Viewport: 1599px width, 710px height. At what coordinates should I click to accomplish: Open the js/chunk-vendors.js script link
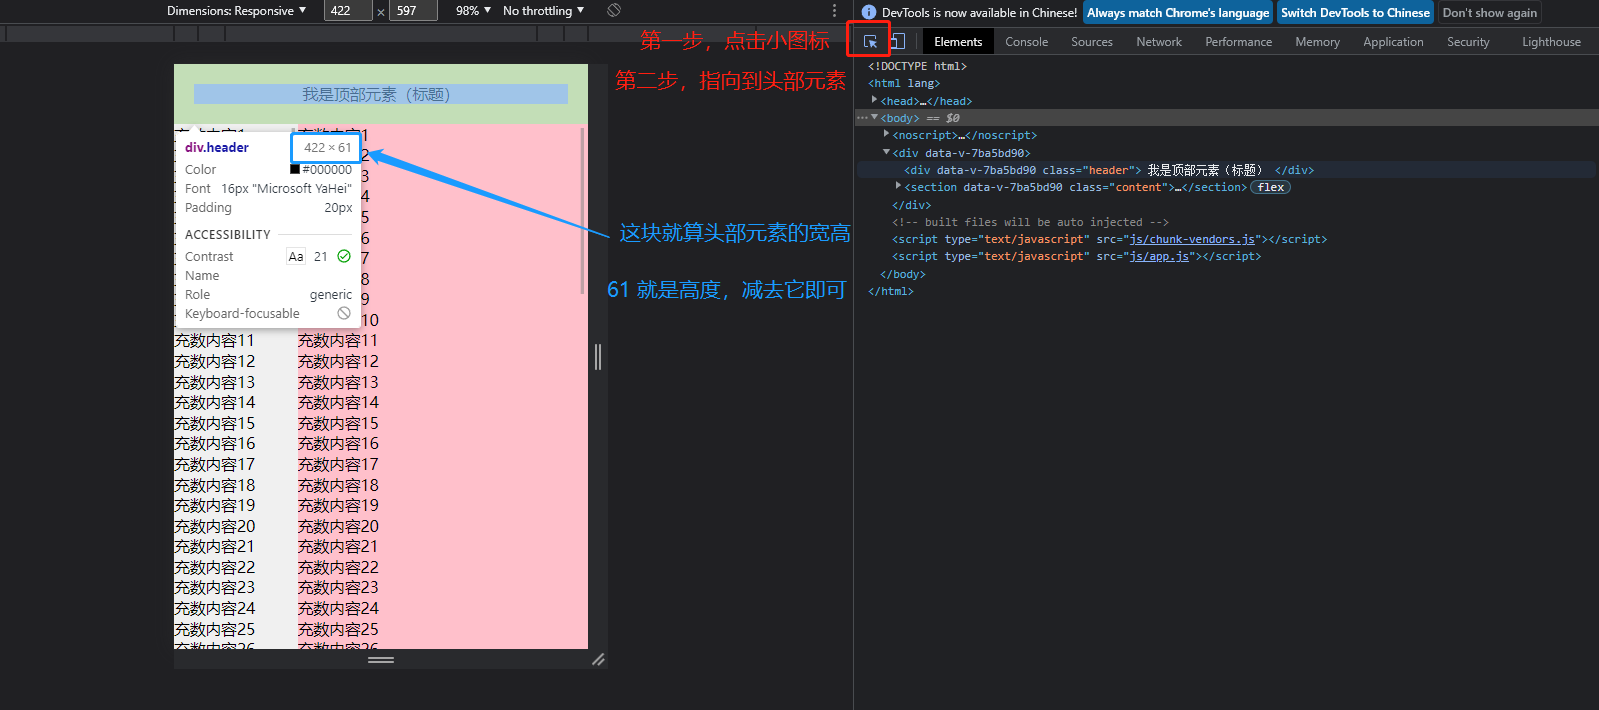(x=1192, y=239)
